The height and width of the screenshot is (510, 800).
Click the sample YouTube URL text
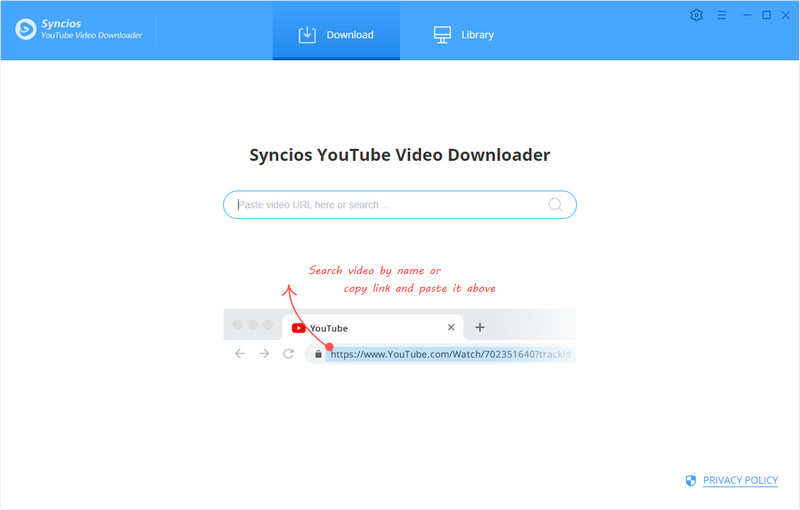pyautogui.click(x=450, y=354)
